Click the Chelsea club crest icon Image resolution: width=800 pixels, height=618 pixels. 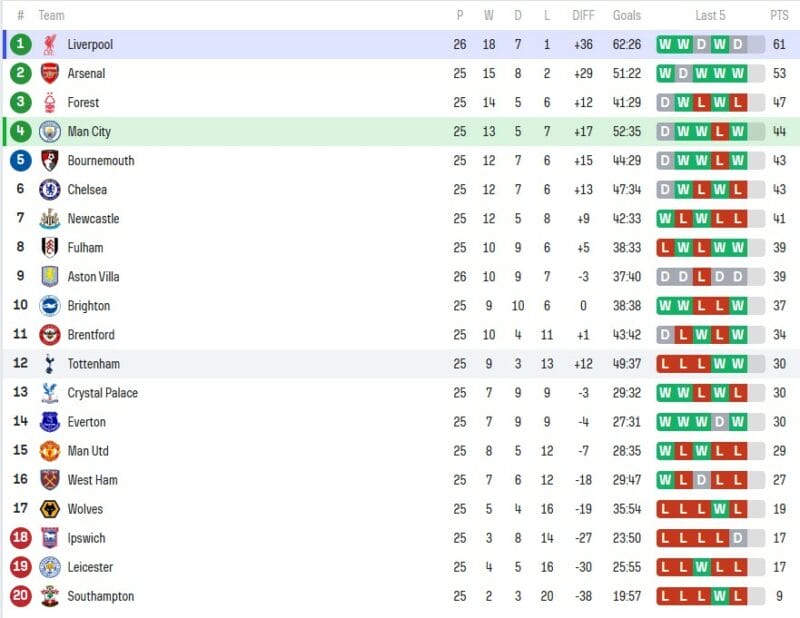(49, 189)
